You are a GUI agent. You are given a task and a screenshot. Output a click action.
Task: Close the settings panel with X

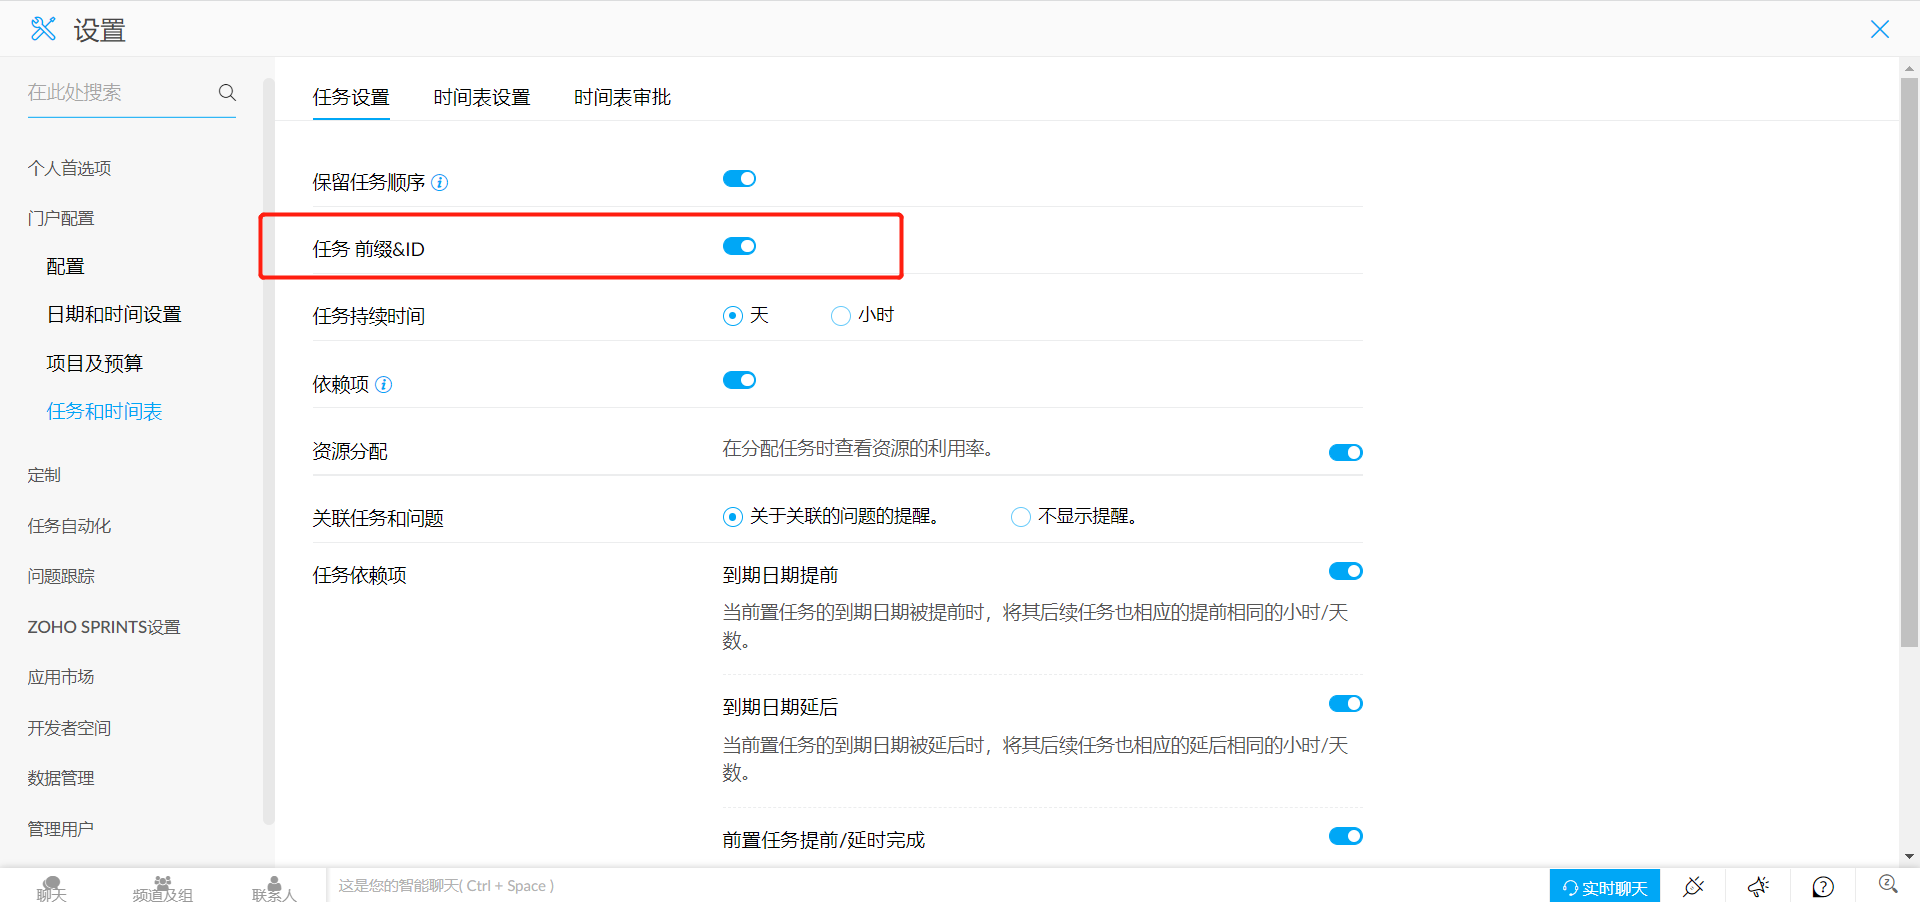tap(1879, 29)
